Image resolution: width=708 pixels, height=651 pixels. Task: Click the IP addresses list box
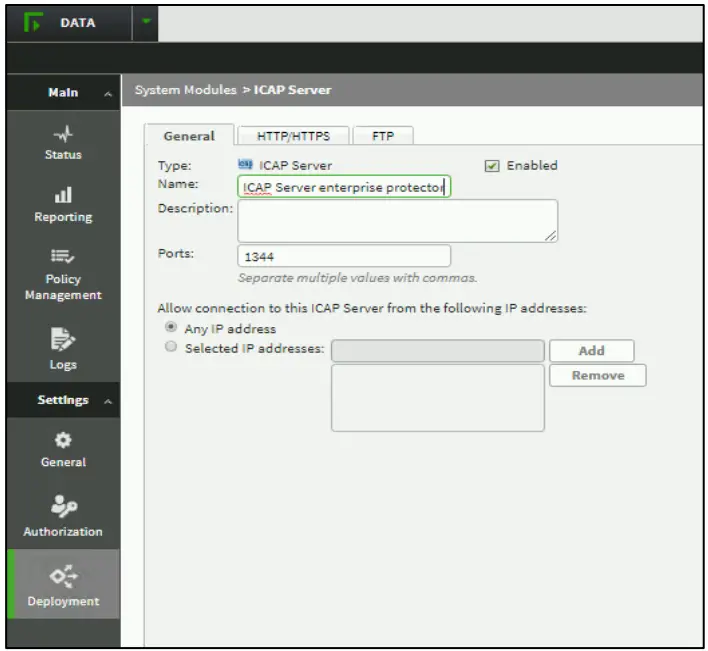[x=438, y=398]
